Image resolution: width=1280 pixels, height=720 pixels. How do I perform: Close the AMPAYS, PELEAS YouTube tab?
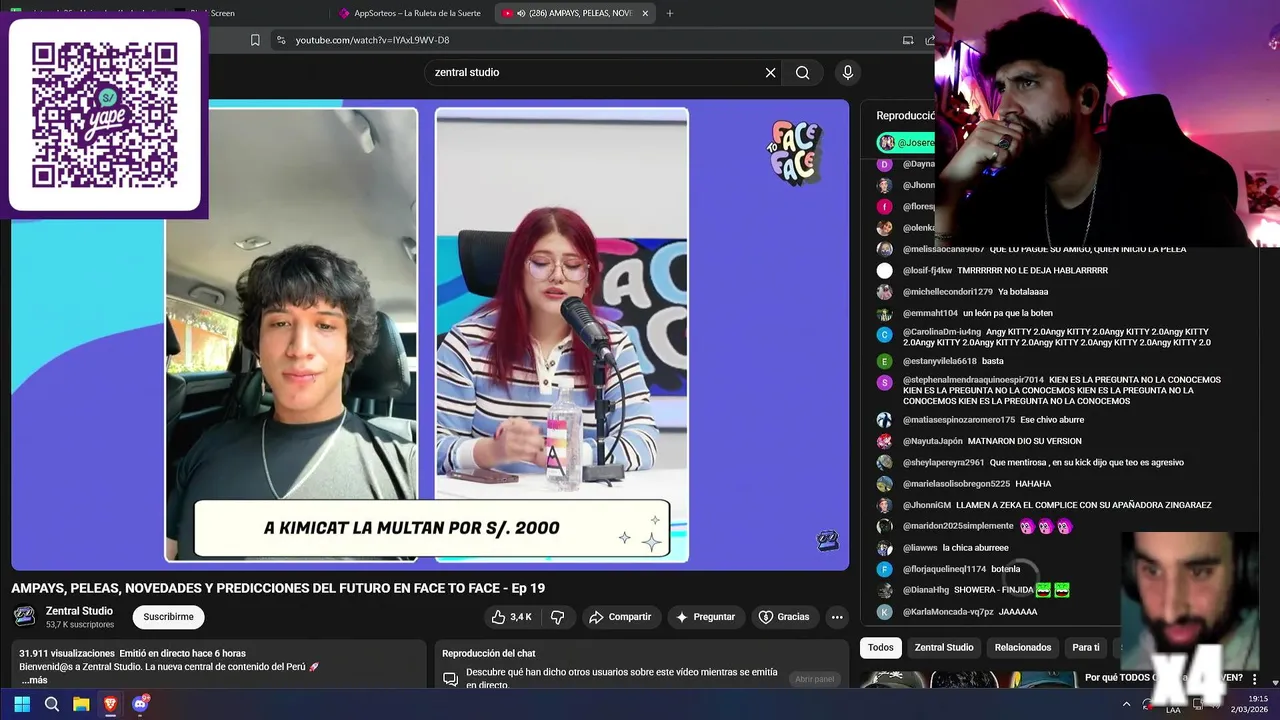pyautogui.click(x=645, y=13)
